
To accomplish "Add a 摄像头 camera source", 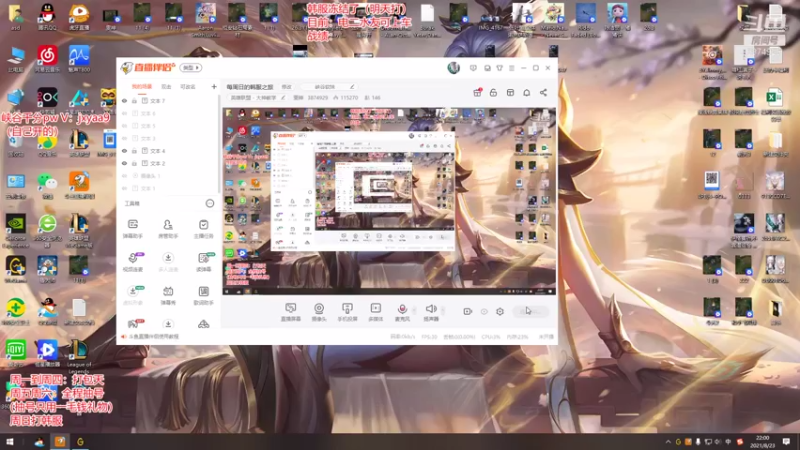I will click(319, 312).
